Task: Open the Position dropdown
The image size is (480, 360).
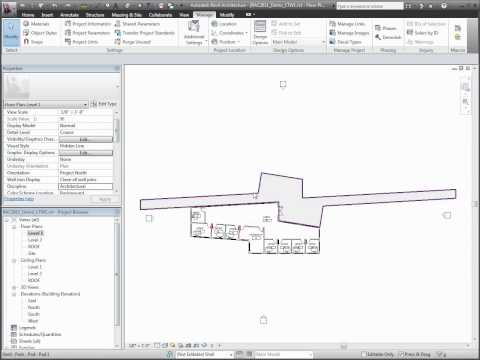Action: [x=226, y=42]
